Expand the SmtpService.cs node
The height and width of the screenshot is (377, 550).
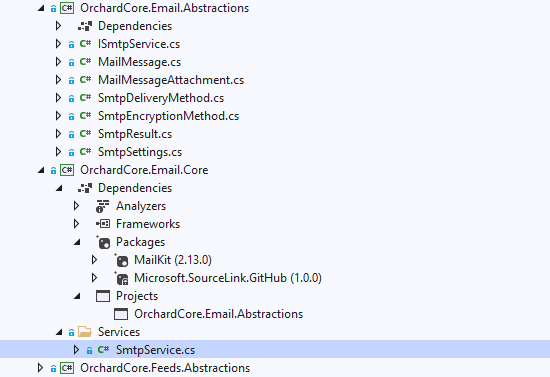pyautogui.click(x=76, y=350)
